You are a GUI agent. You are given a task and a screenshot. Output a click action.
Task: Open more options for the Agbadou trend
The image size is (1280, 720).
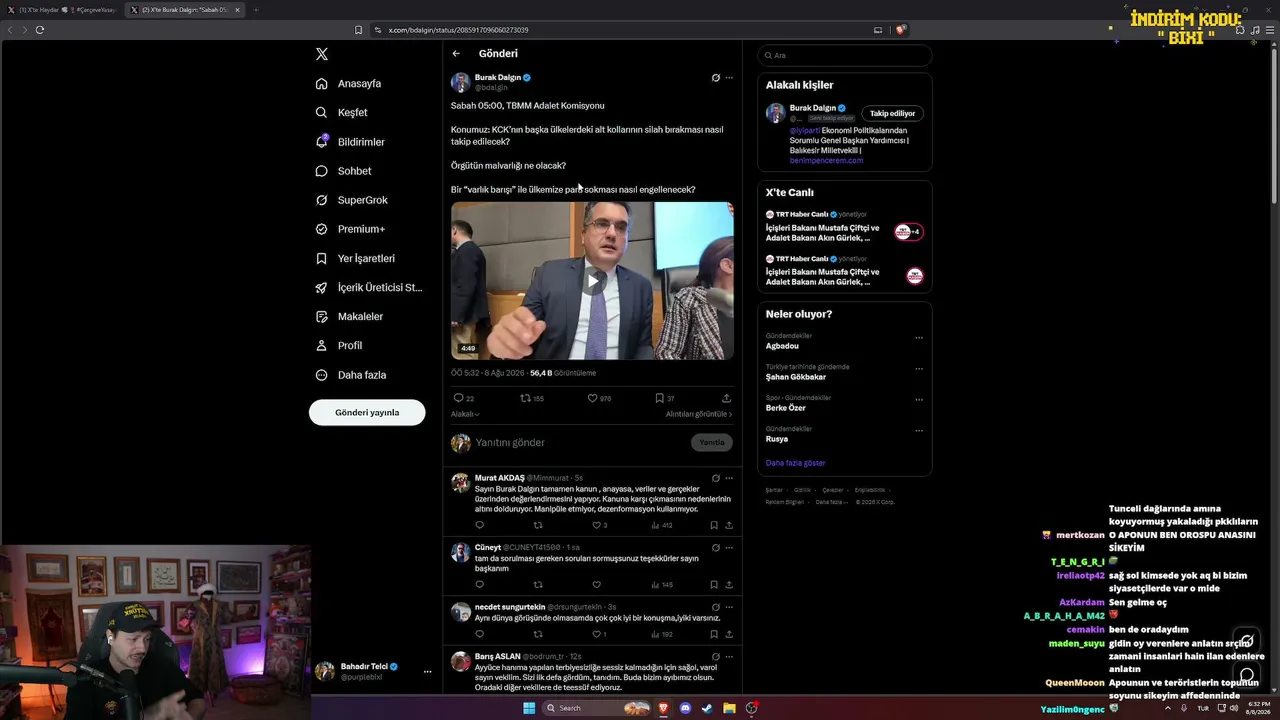tap(919, 338)
